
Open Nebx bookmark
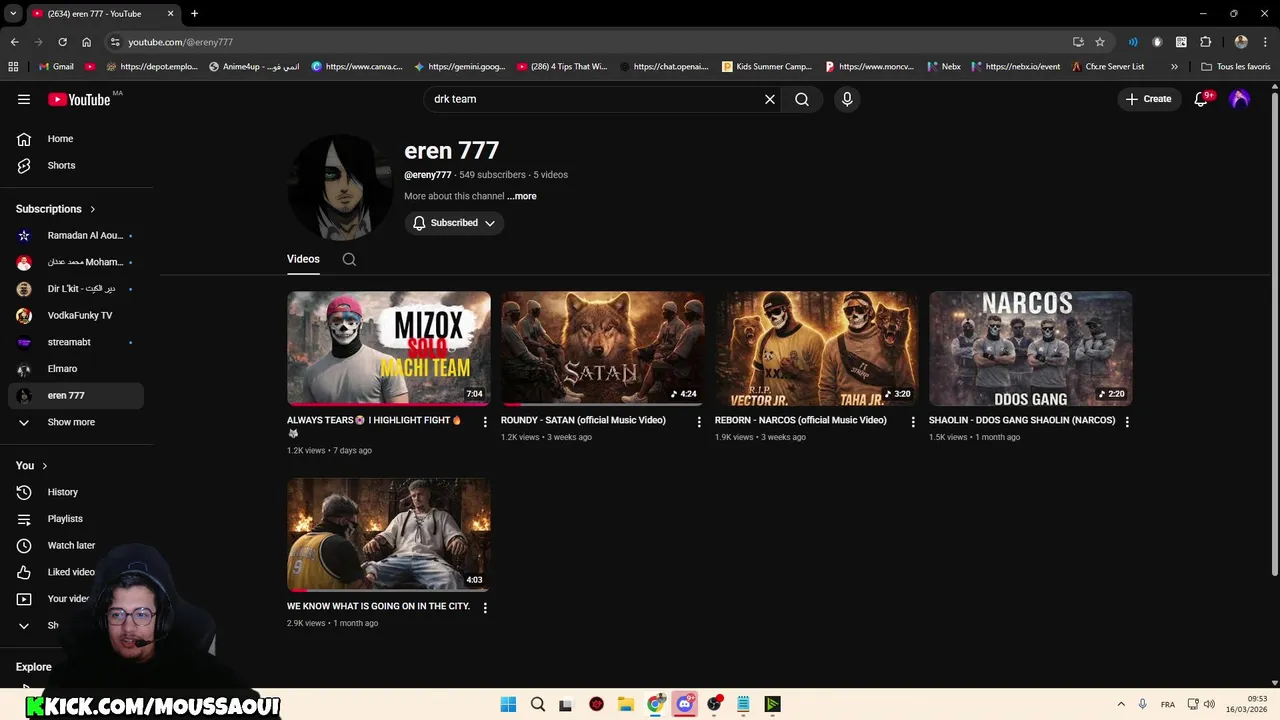pos(943,67)
